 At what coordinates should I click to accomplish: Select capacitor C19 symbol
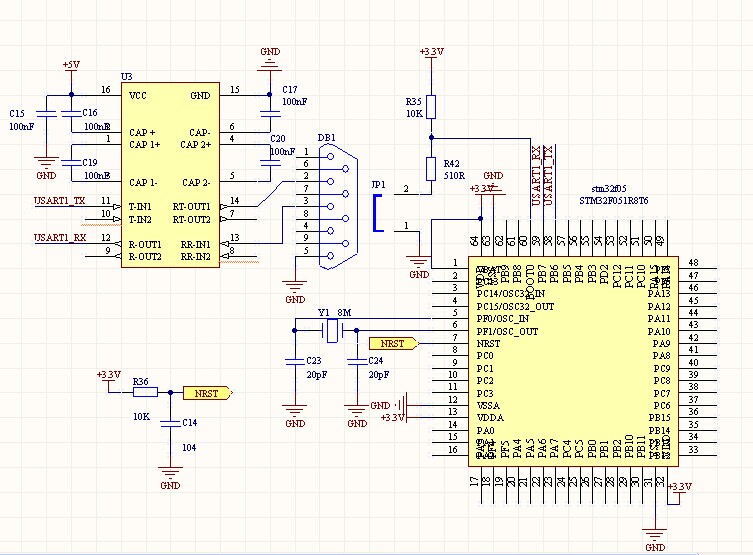tap(71, 162)
